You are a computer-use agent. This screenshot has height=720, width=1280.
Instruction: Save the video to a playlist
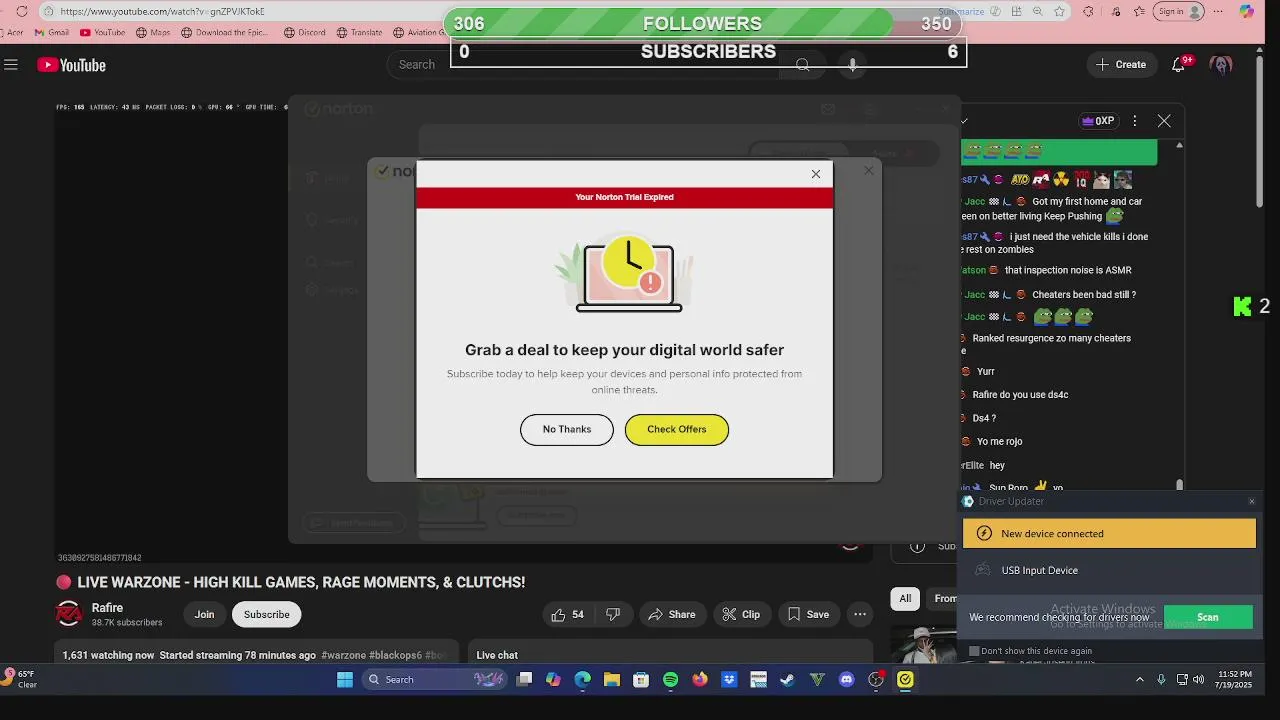pos(808,614)
